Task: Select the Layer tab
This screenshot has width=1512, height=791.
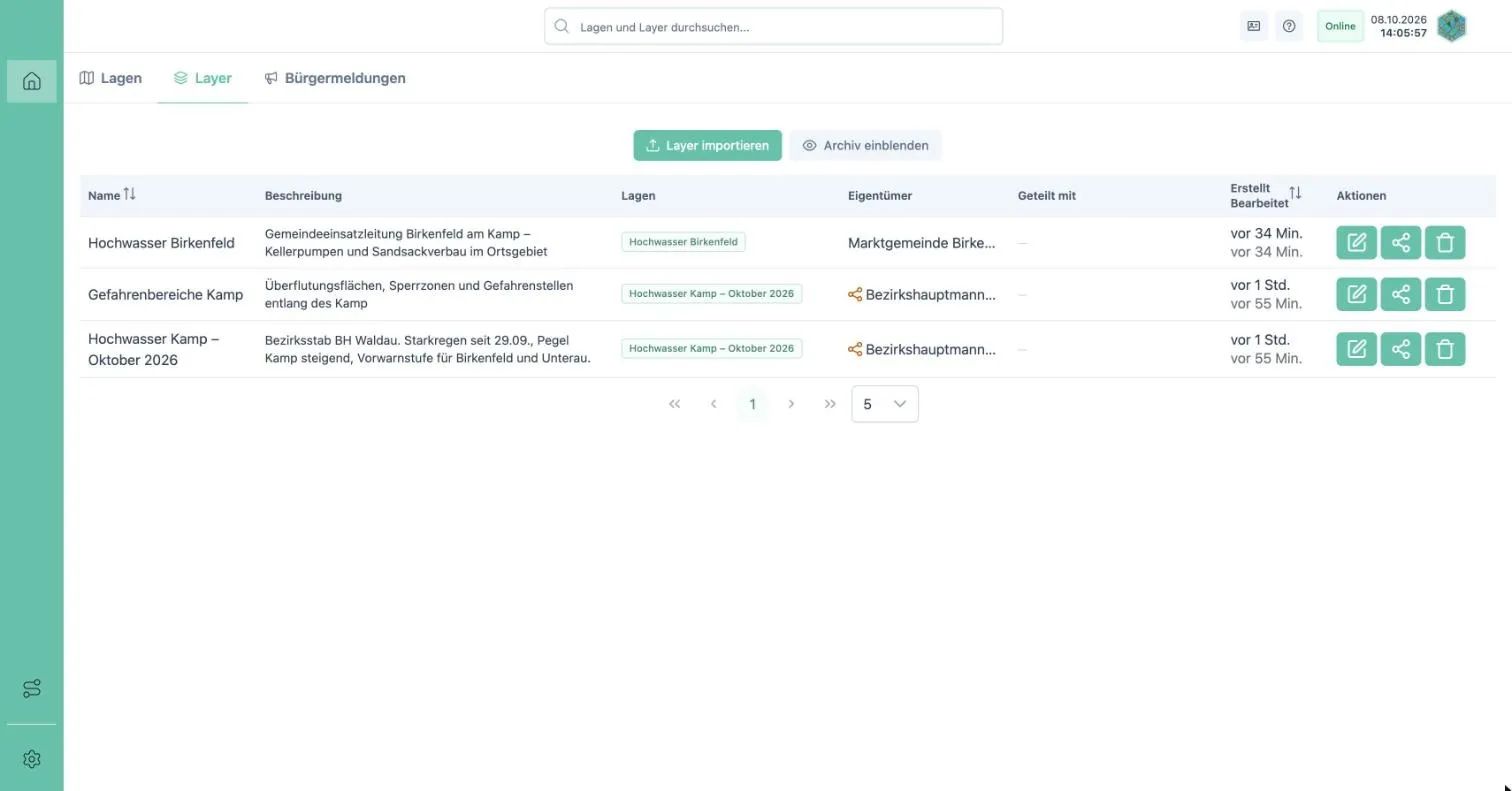Action: click(203, 78)
